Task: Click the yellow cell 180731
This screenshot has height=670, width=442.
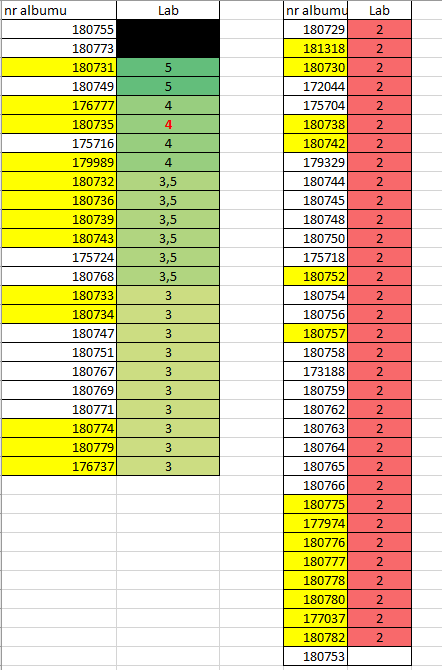Action: click(x=59, y=68)
